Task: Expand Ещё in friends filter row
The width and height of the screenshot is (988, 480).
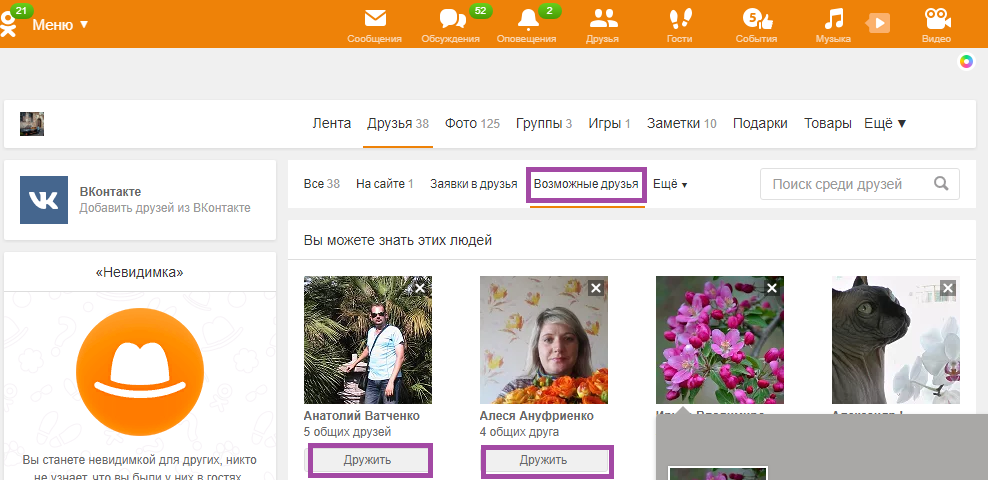Action: 670,185
